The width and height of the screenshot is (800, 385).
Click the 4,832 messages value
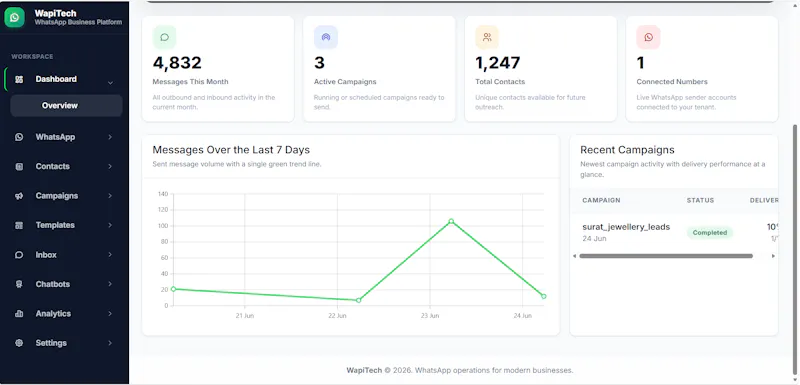click(x=177, y=63)
